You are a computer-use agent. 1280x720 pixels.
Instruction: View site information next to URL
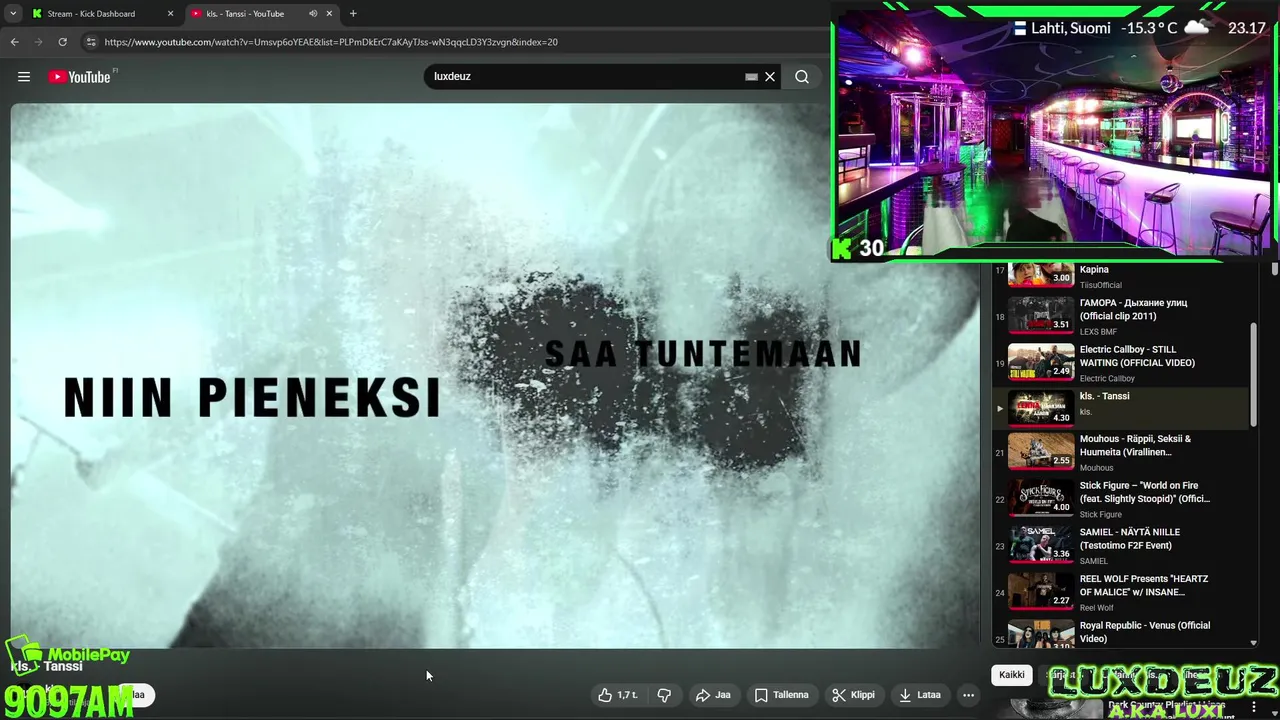click(x=91, y=42)
